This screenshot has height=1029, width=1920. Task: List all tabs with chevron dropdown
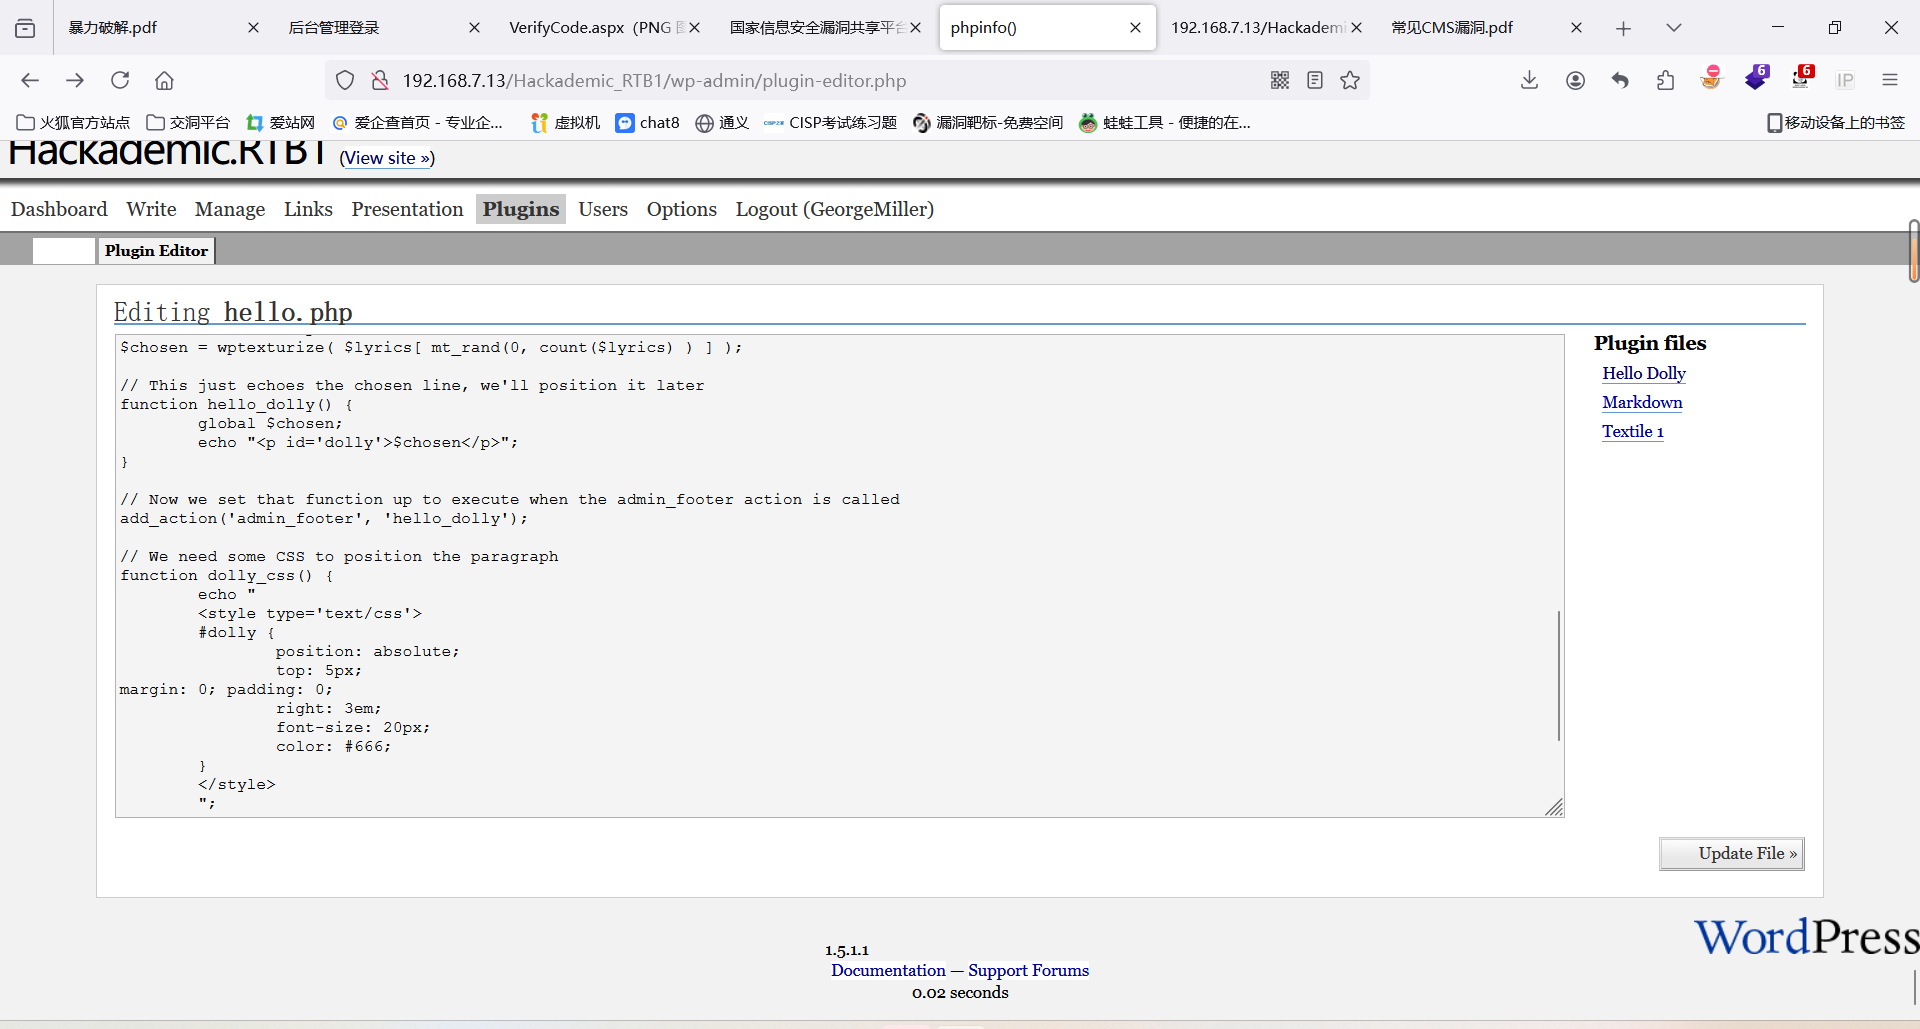(1674, 28)
